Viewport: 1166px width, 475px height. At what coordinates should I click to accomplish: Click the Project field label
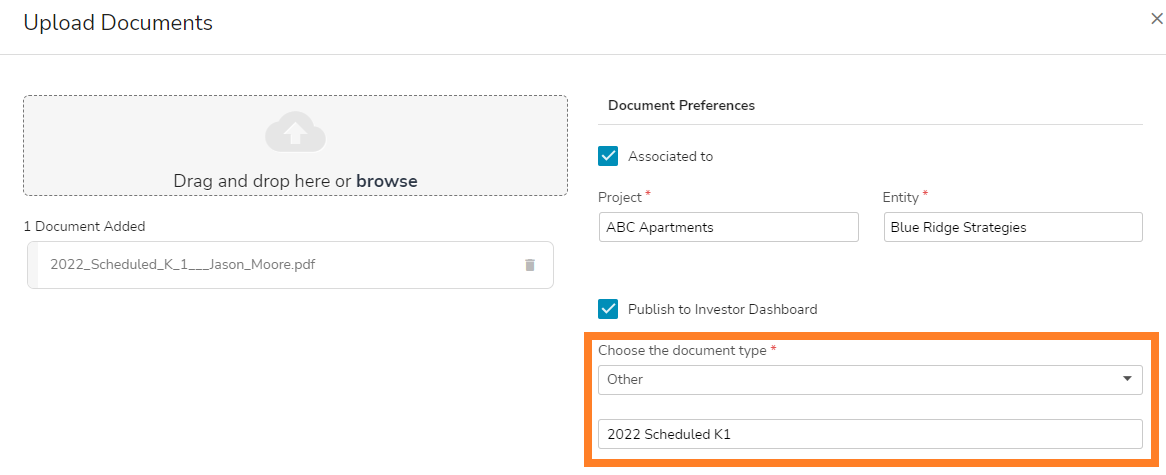pyautogui.click(x=619, y=197)
